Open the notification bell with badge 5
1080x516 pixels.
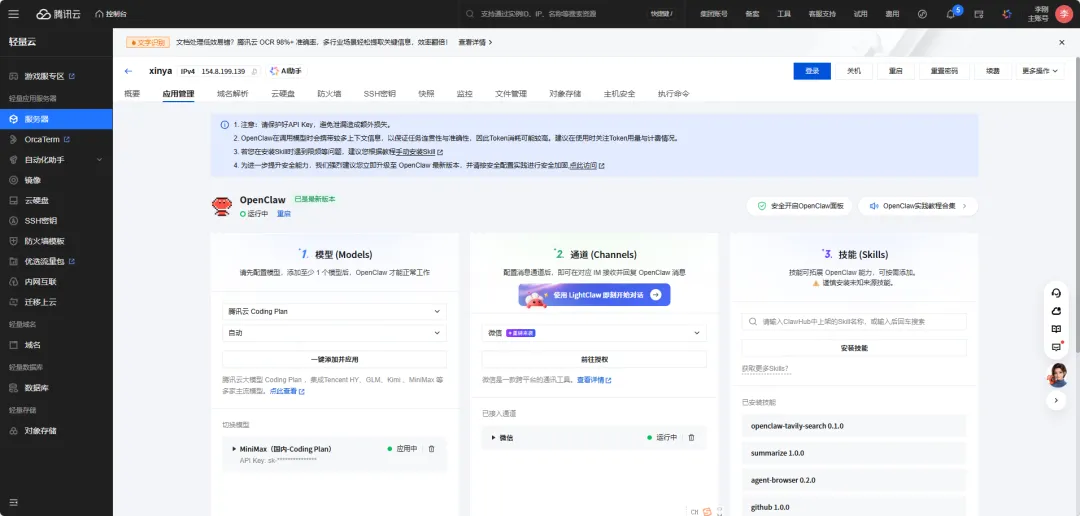951,14
